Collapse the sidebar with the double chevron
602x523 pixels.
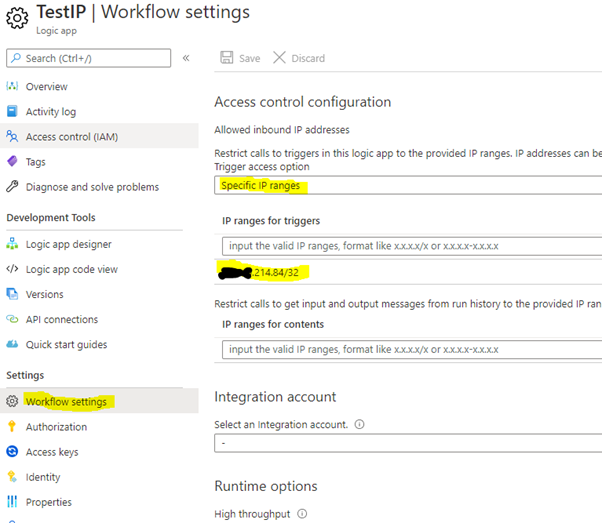click(x=186, y=58)
